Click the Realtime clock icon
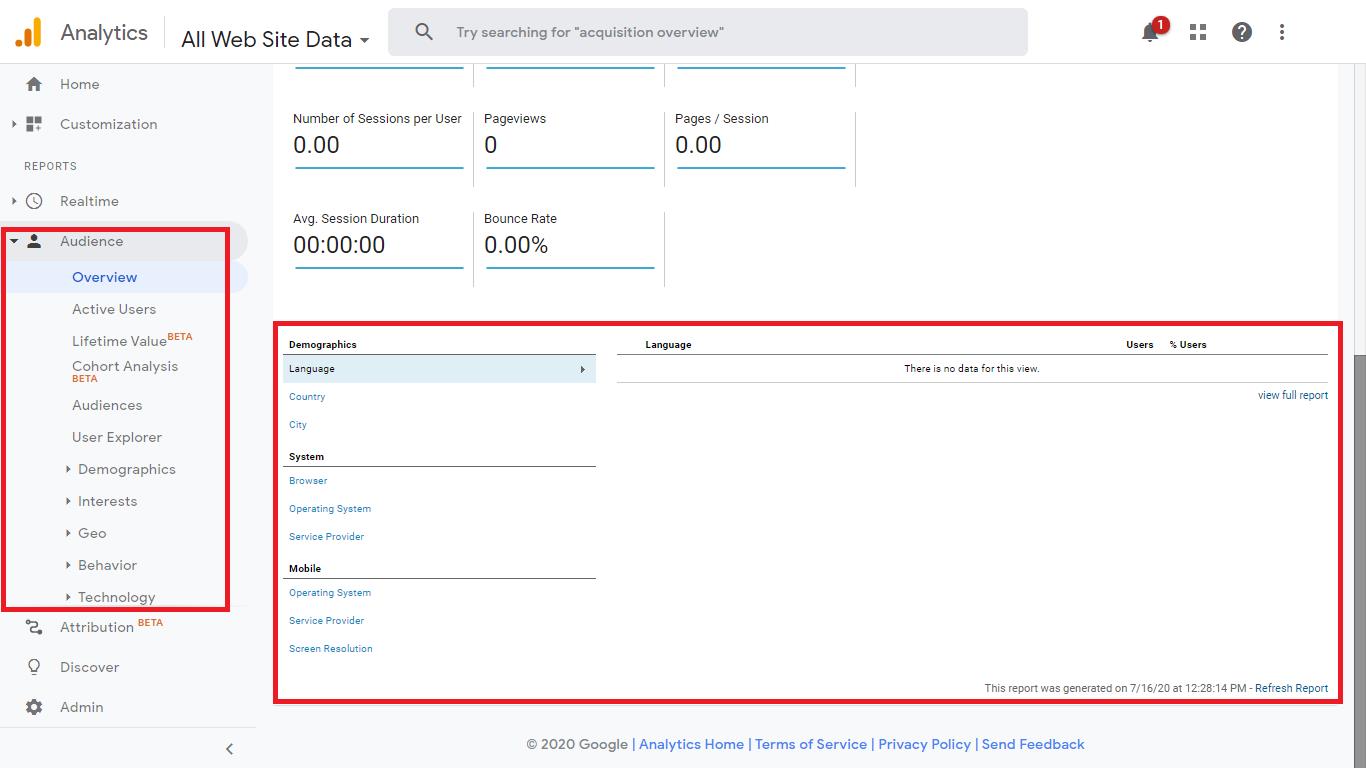This screenshot has width=1366, height=768. point(34,201)
